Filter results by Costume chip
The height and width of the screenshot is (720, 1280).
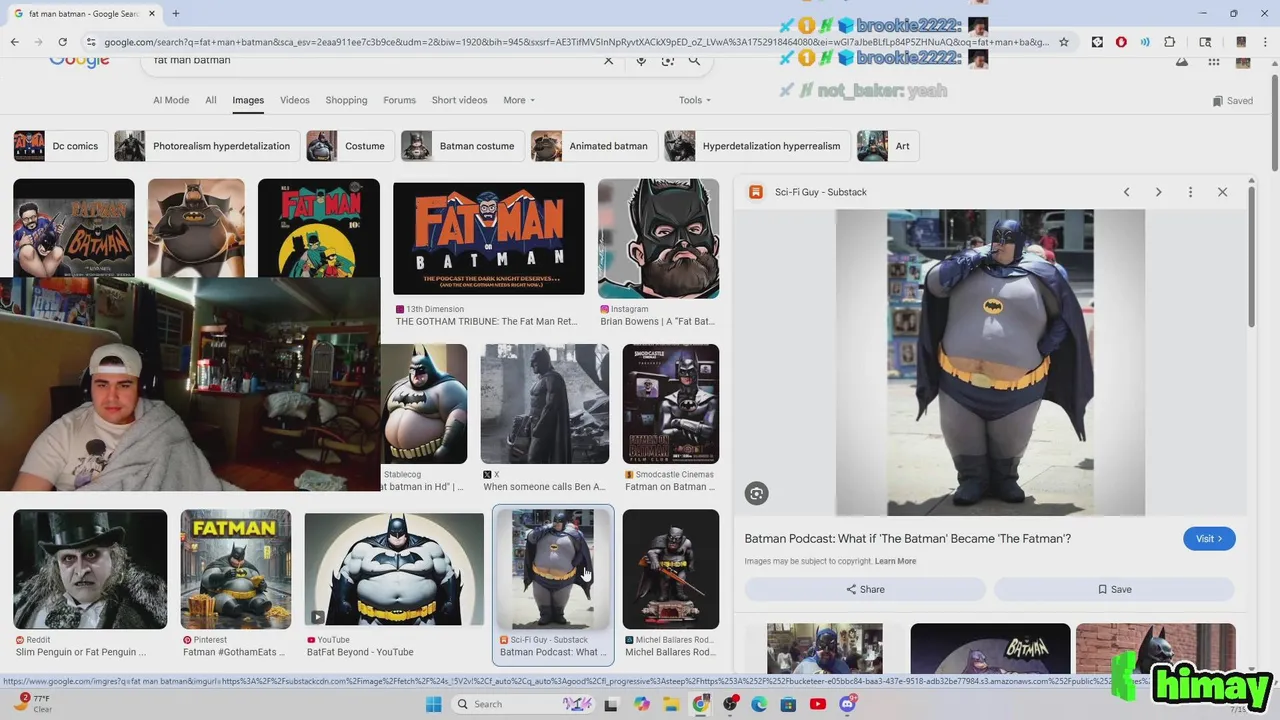coord(349,146)
